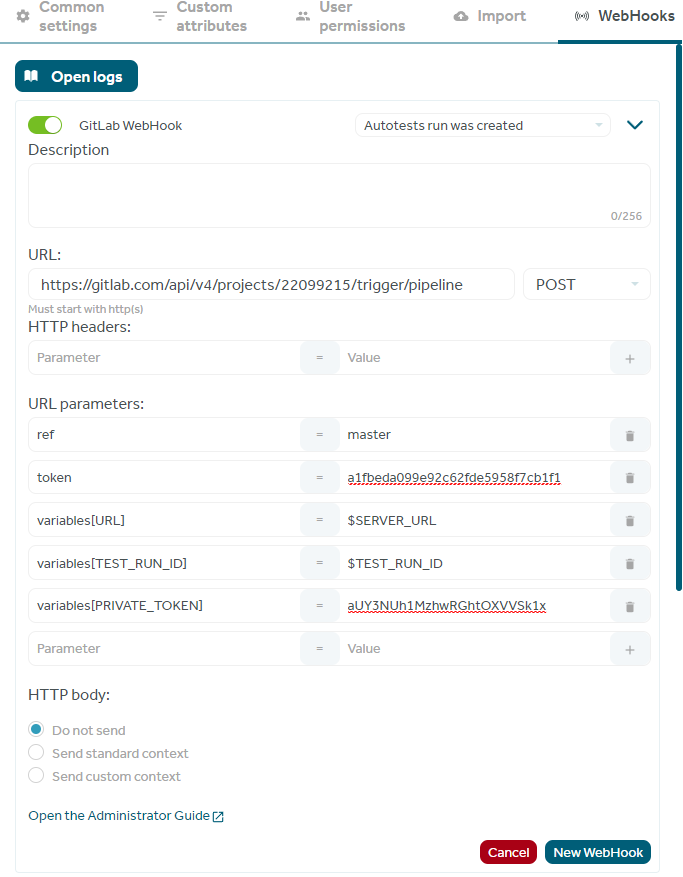
Task: Click the Open logs button
Action: pos(77,76)
